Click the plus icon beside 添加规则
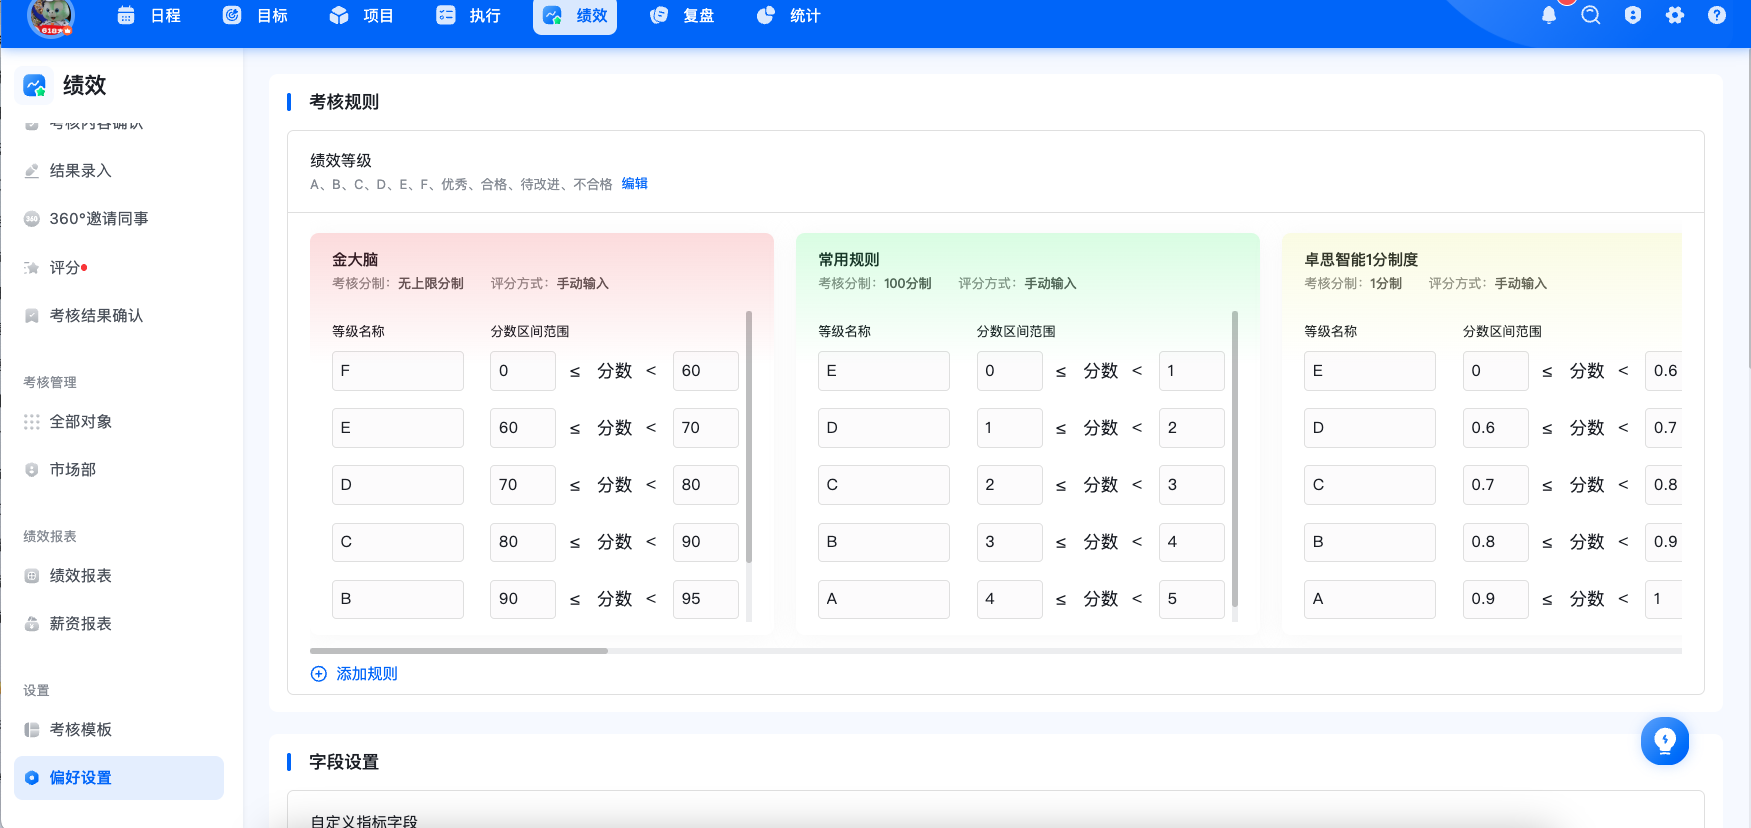Screen dimensions: 1751x828 [319, 674]
